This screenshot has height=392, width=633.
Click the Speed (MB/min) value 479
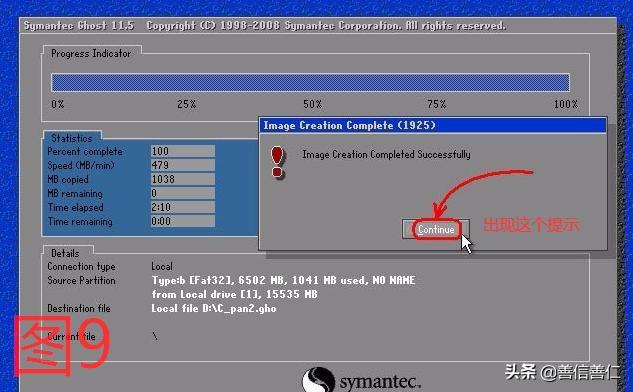coord(183,165)
